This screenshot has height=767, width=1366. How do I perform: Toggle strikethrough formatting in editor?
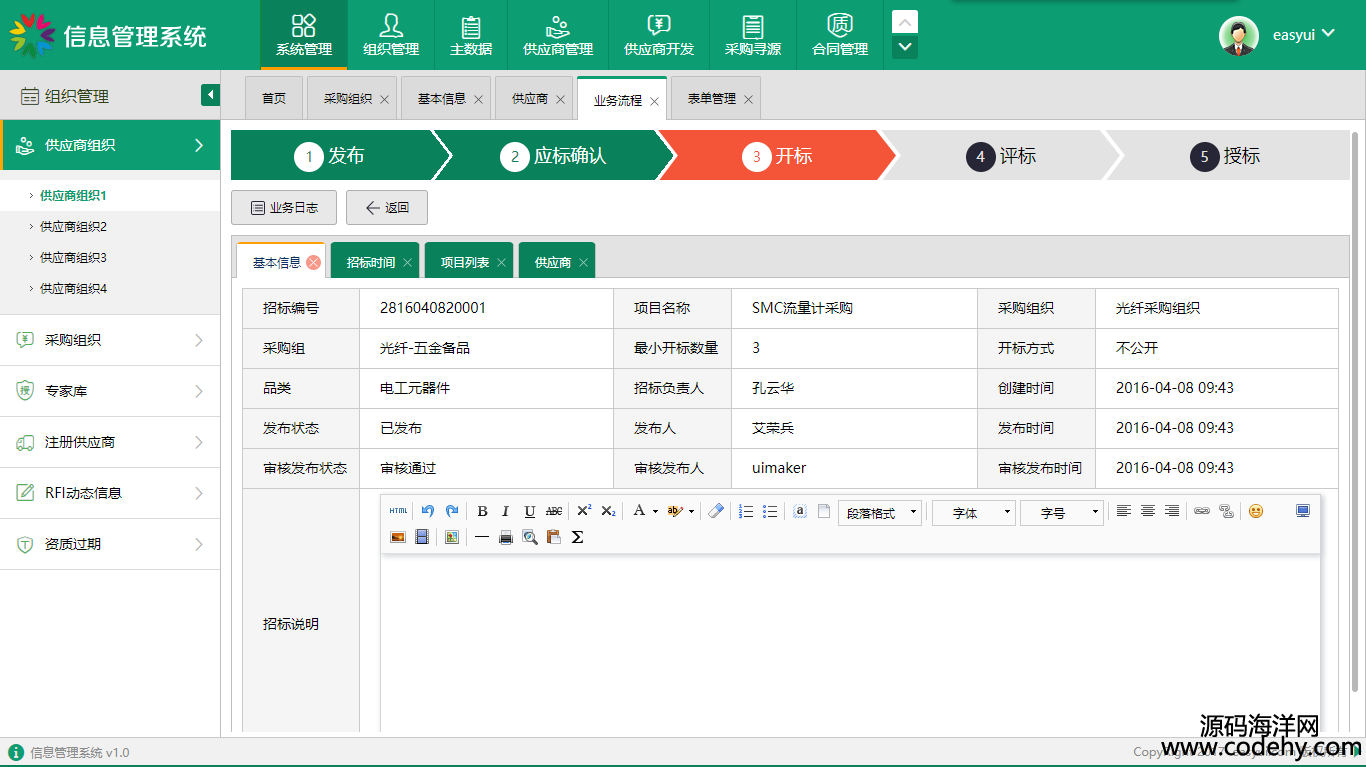coord(554,511)
